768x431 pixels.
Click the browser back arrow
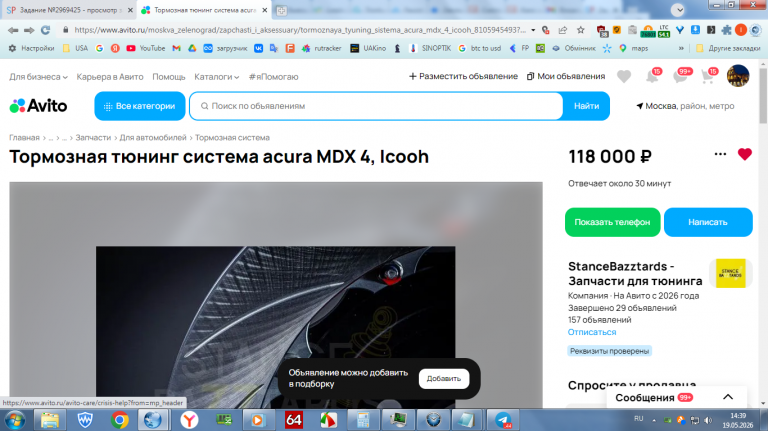point(13,30)
